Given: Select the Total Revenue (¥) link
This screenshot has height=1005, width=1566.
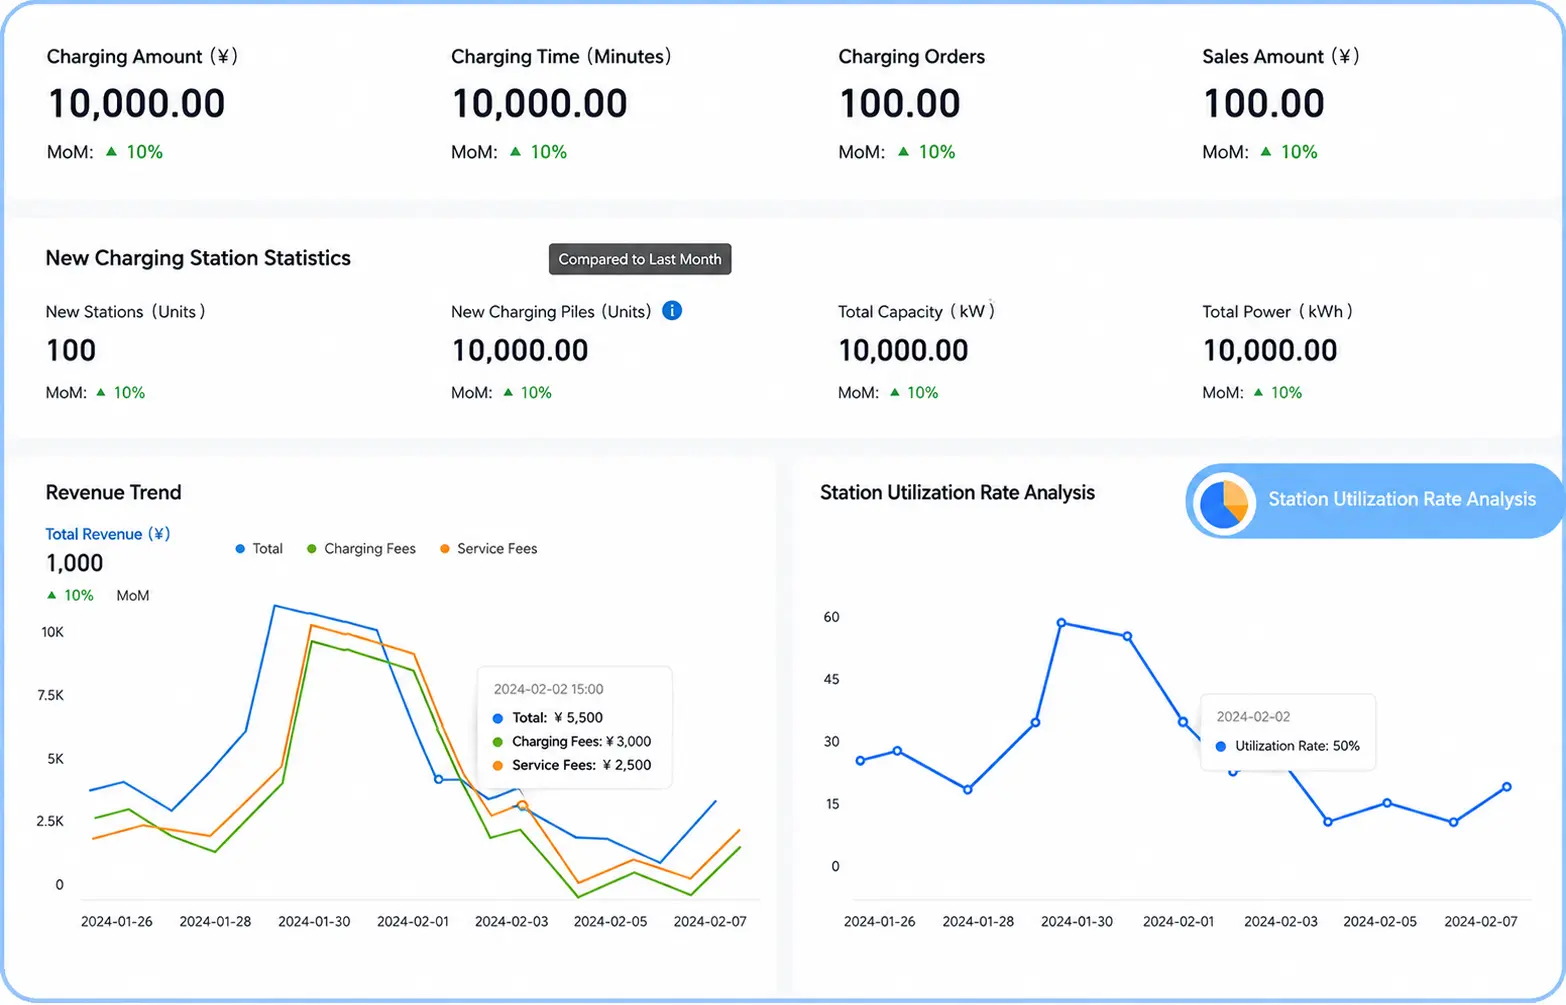Looking at the screenshot, I should 108,534.
